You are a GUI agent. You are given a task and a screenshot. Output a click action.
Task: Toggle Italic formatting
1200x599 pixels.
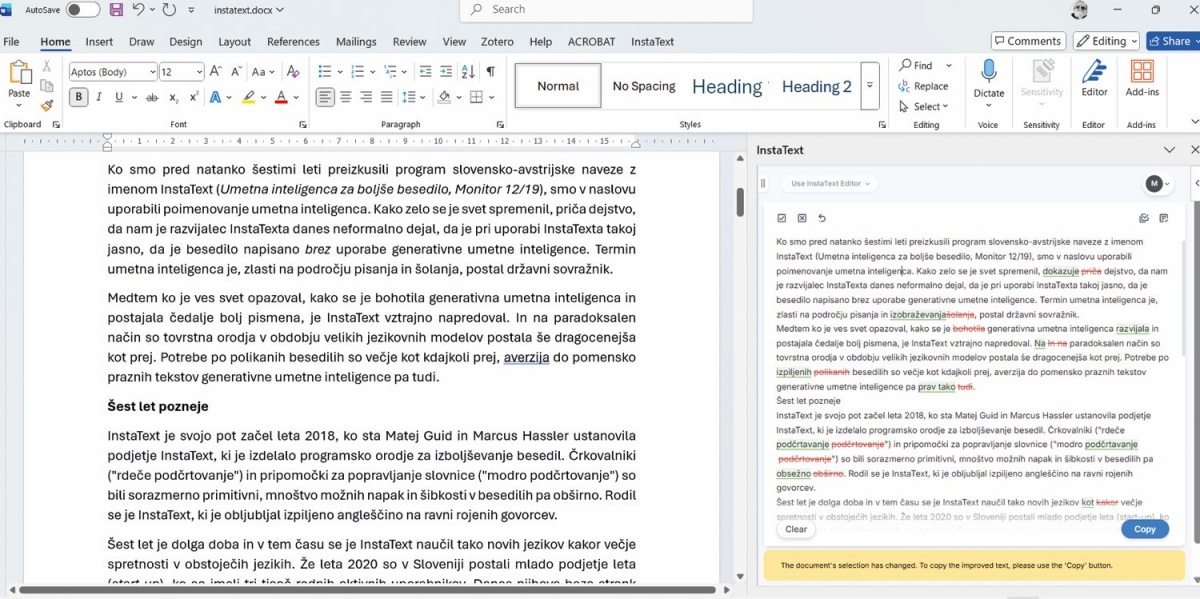click(99, 97)
